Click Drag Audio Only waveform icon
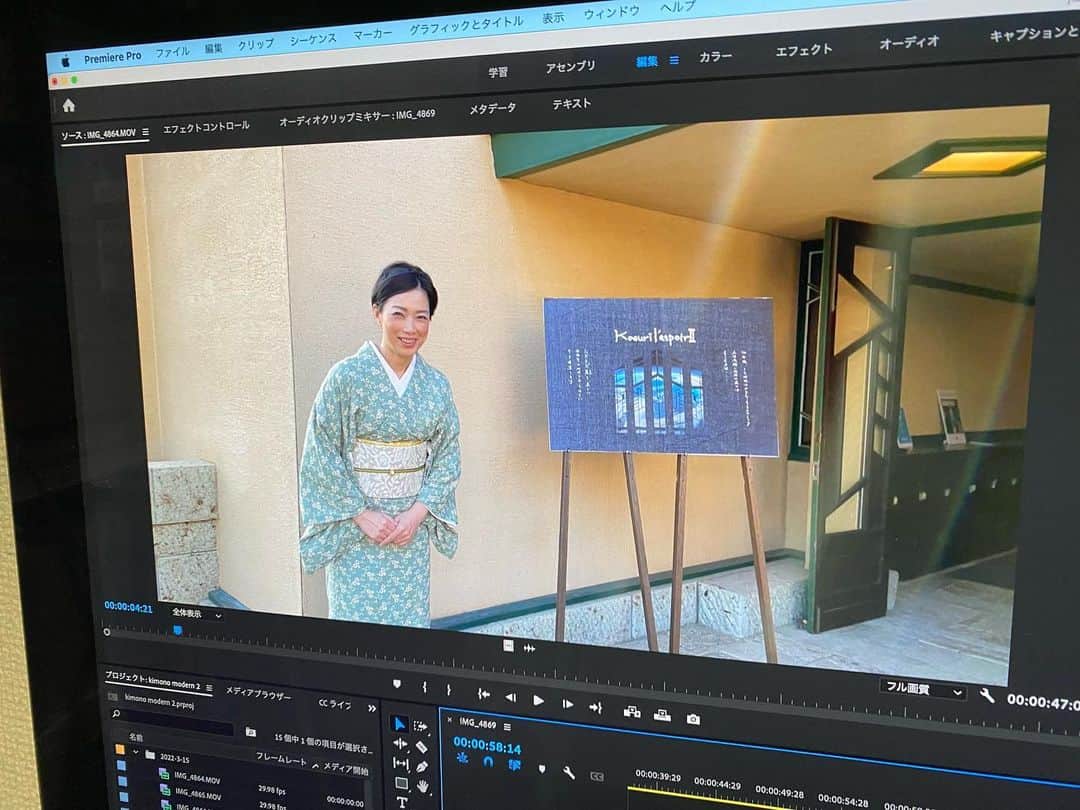 coord(529,648)
